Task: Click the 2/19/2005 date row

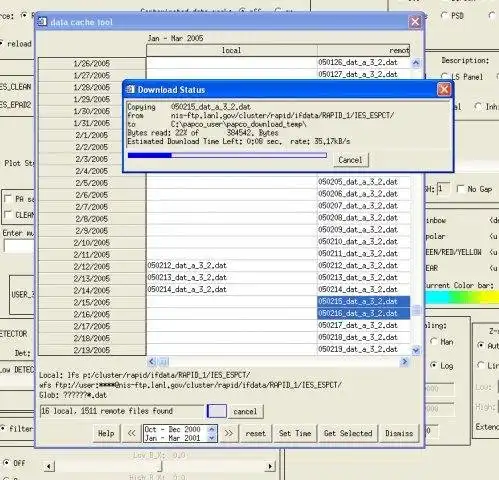Action: click(x=92, y=350)
